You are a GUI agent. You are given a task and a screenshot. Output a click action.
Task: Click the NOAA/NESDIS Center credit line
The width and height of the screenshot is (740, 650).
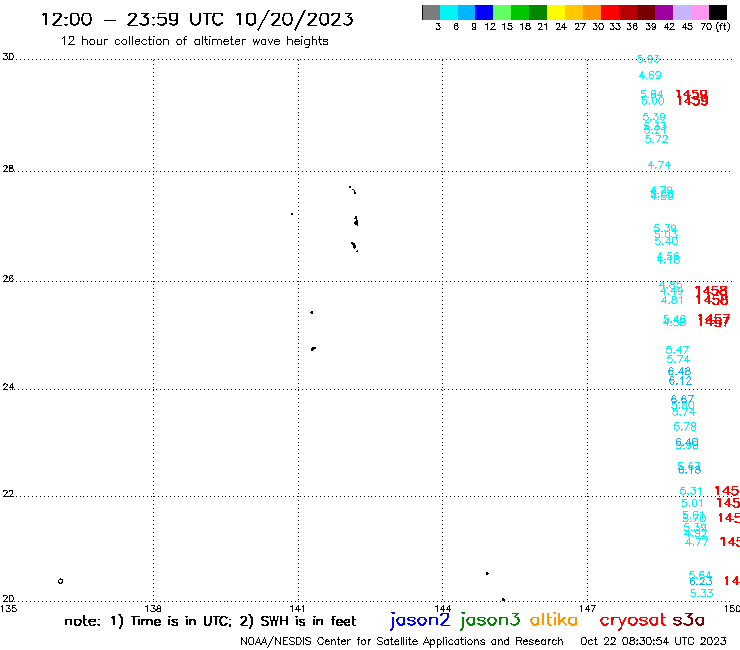pyautogui.click(x=402, y=641)
